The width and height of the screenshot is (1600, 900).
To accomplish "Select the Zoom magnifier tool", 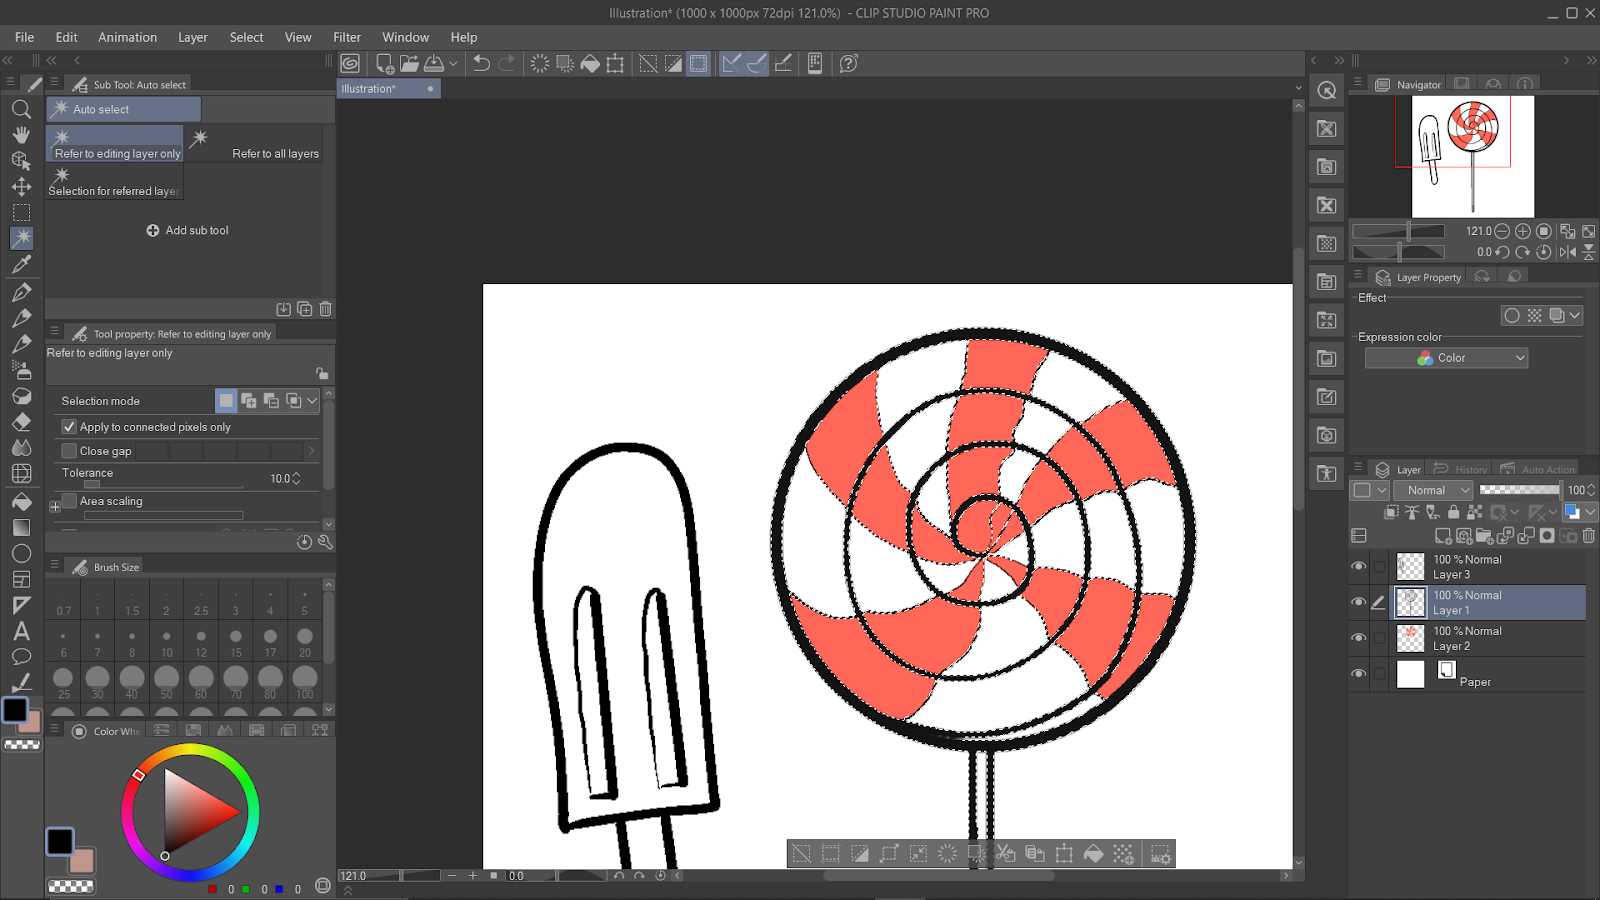I will [x=21, y=109].
